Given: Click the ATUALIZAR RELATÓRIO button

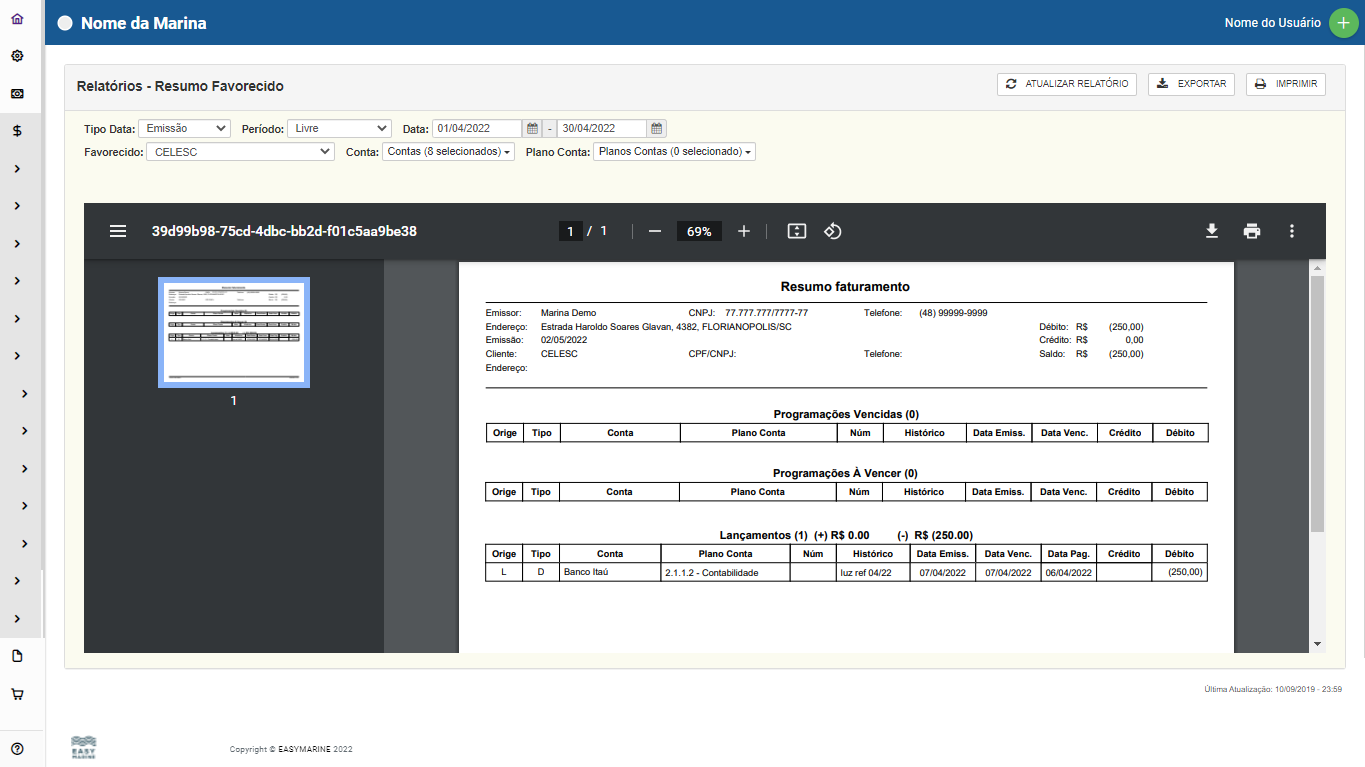Looking at the screenshot, I should (x=1066, y=84).
